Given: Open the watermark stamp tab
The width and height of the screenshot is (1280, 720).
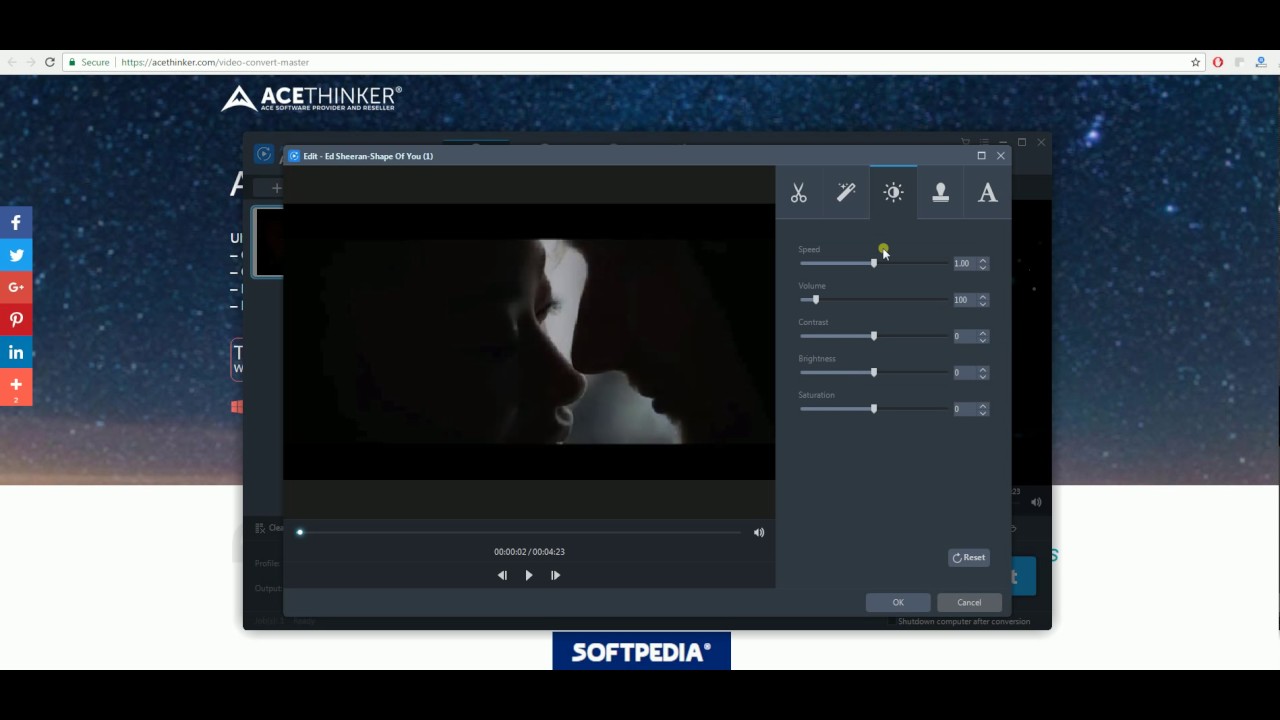Looking at the screenshot, I should pos(940,193).
